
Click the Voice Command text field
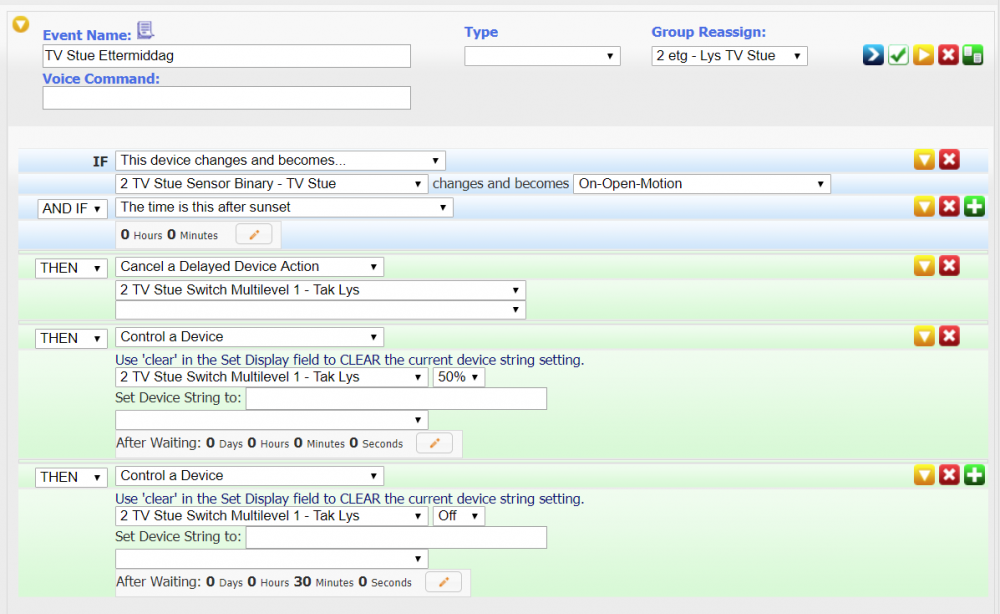click(226, 98)
